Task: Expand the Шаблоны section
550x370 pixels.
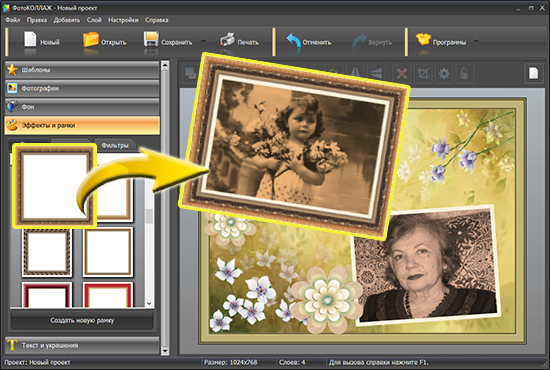Action: pos(82,70)
